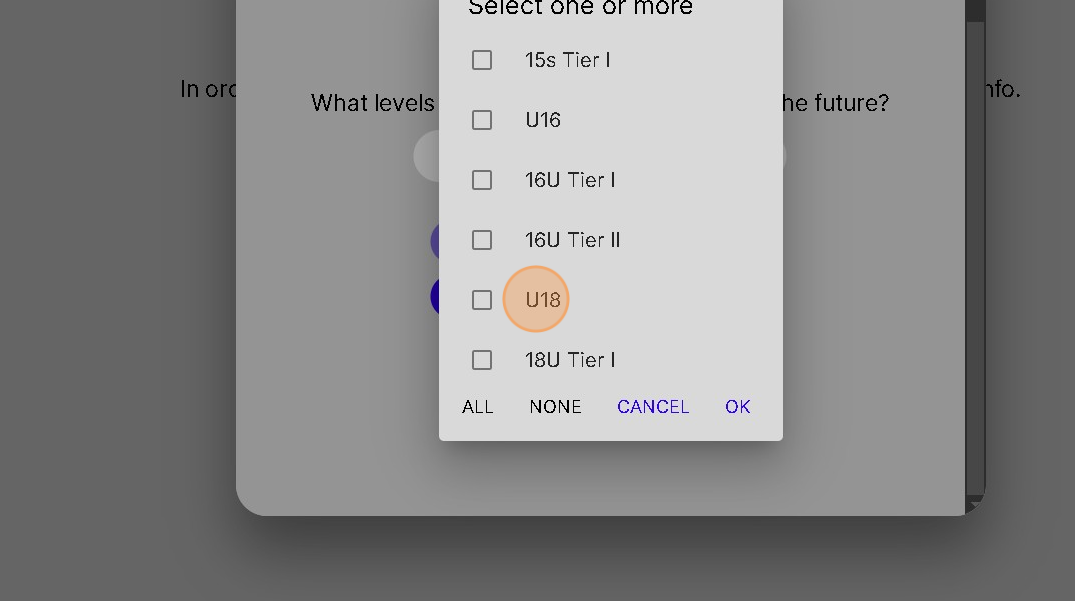Click the lighter purple button behind the dialog
Screen dimensions: 1075x601
(434, 241)
